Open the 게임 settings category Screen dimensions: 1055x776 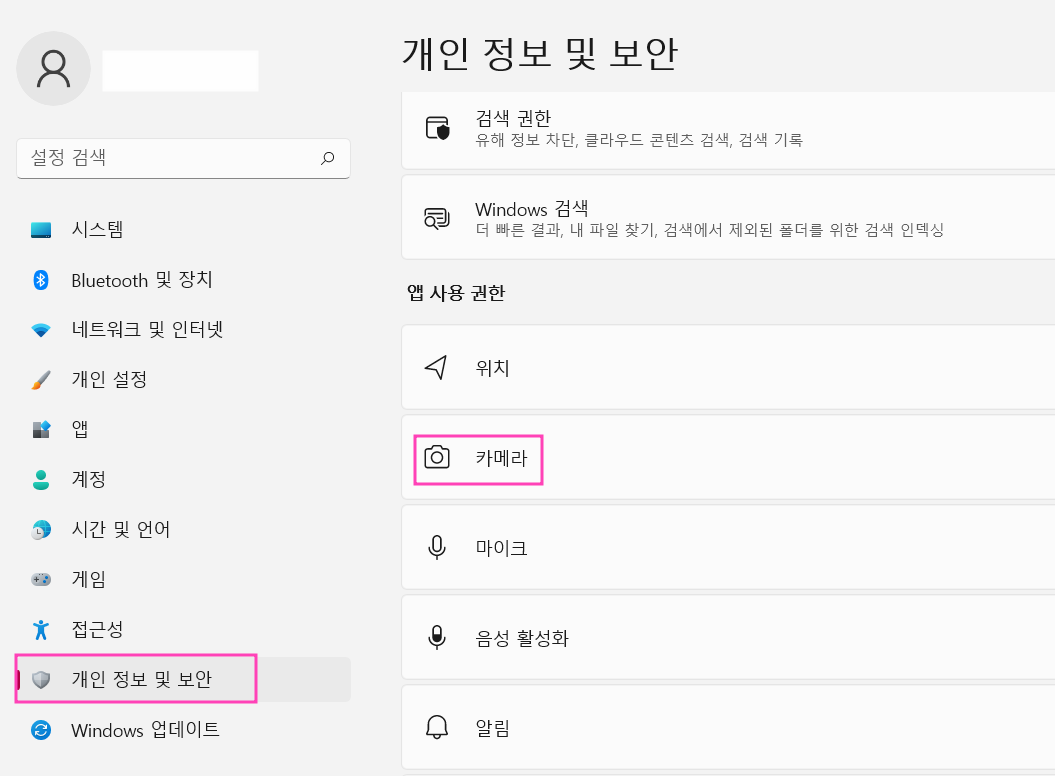[183, 579]
